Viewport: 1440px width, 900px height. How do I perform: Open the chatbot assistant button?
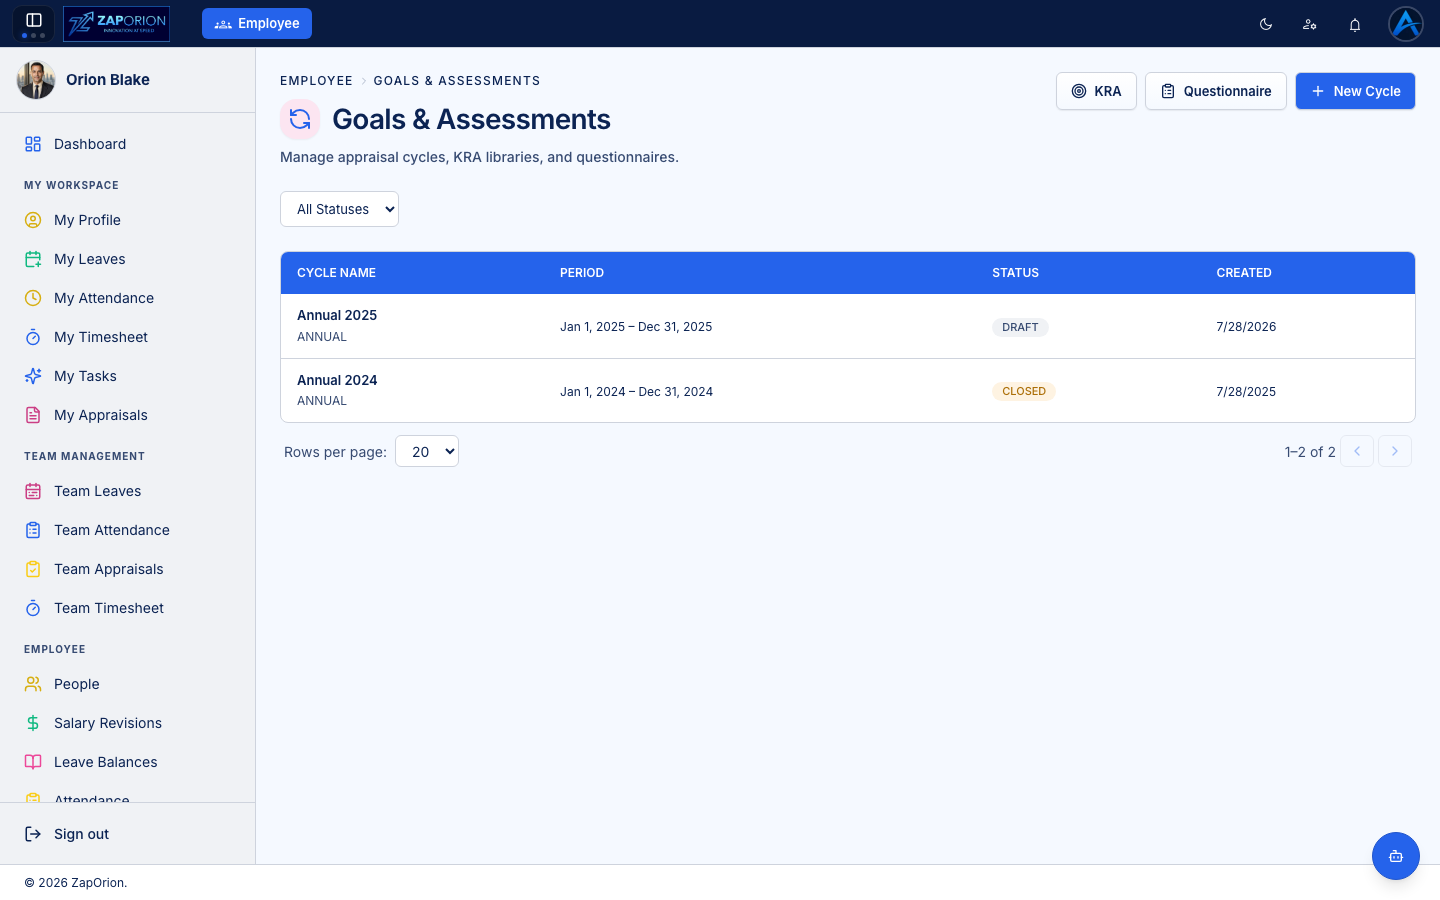[1396, 856]
